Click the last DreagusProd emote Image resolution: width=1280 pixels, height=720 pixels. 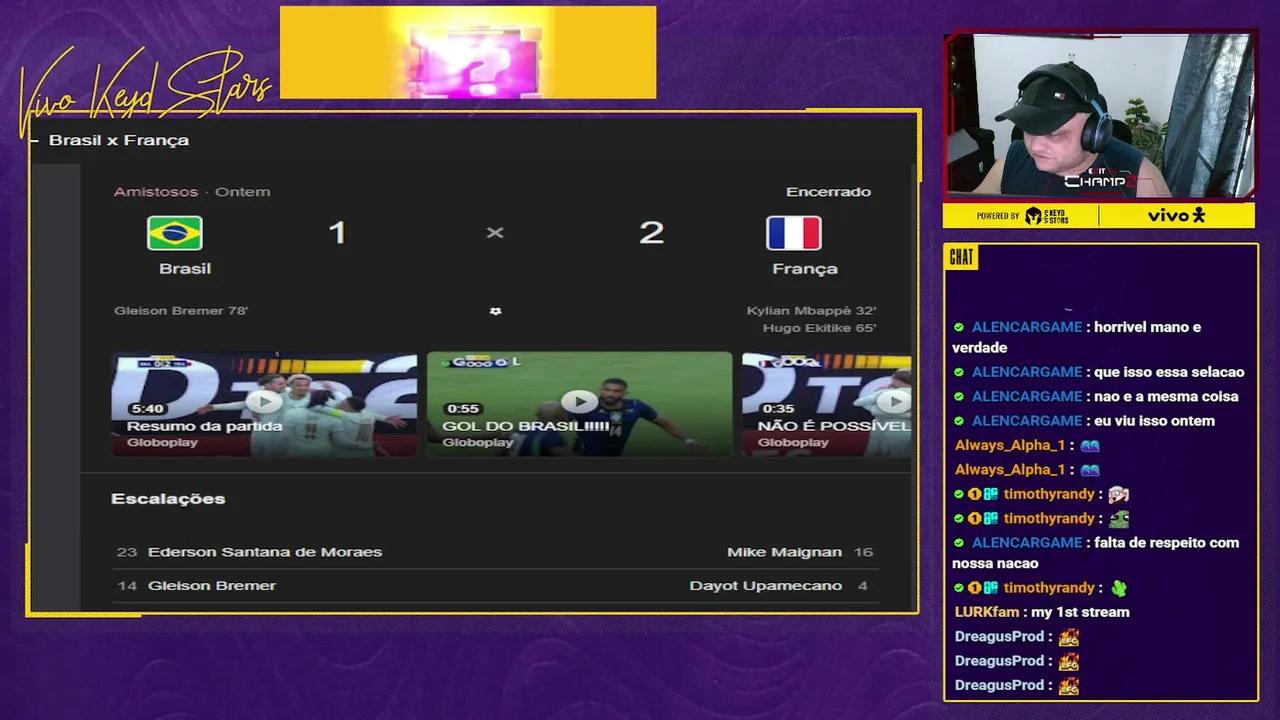1069,685
